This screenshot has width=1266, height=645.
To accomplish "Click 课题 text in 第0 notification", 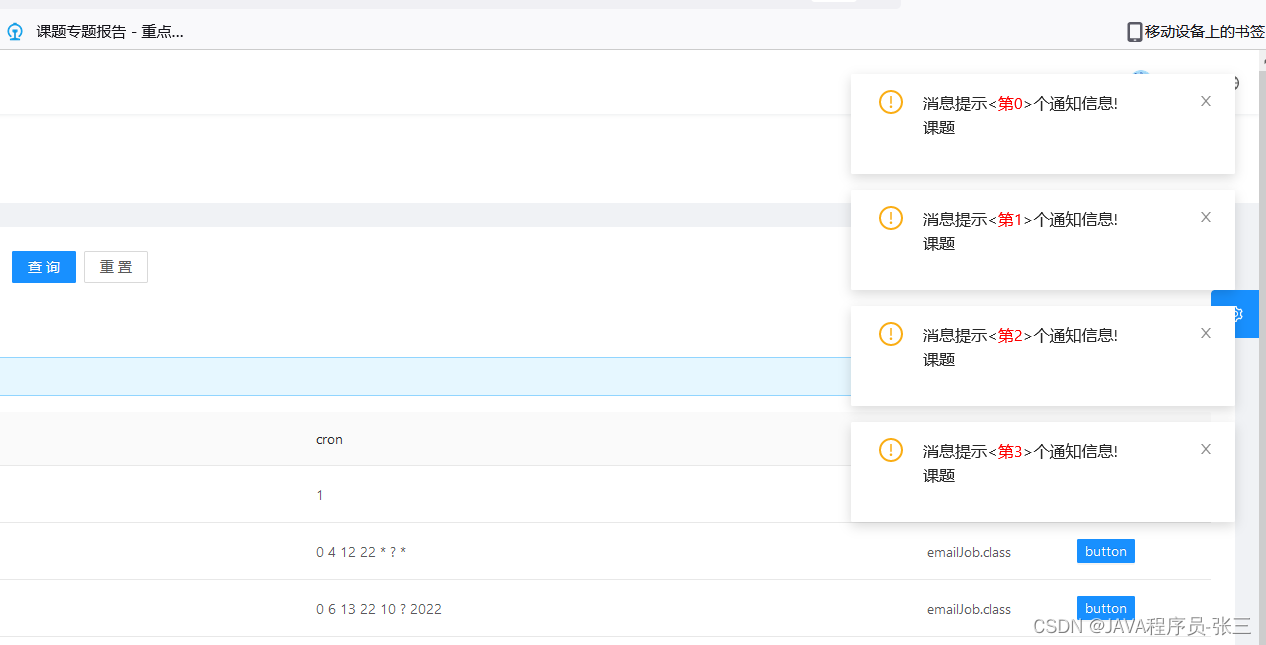I will pyautogui.click(x=939, y=128).
